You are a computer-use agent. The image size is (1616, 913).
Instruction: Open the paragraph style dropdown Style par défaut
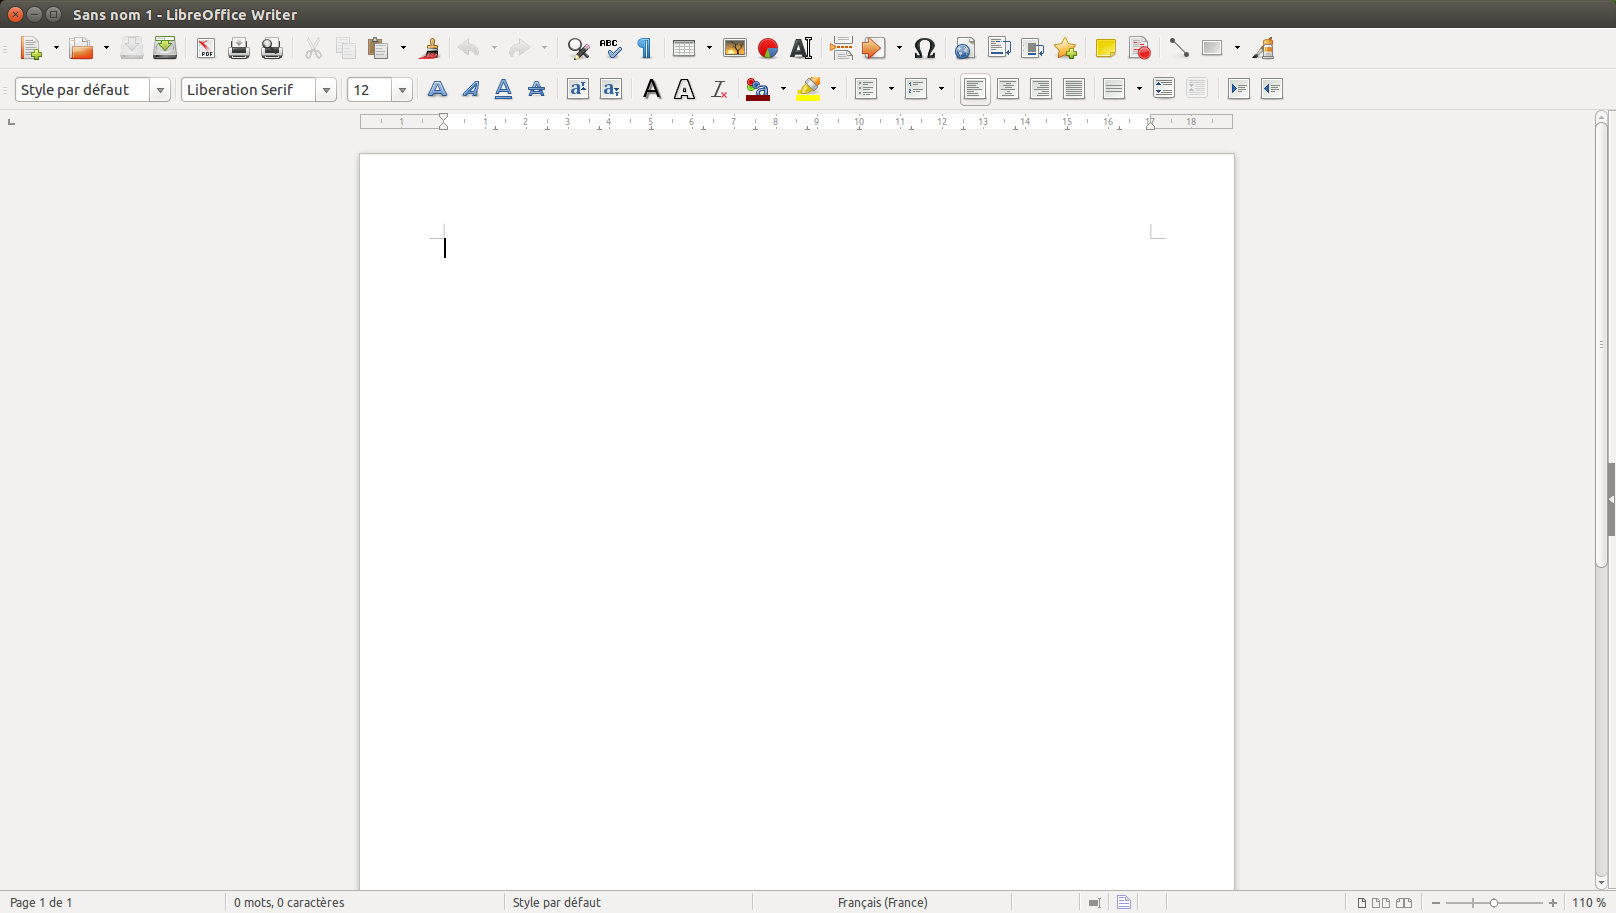click(160, 90)
